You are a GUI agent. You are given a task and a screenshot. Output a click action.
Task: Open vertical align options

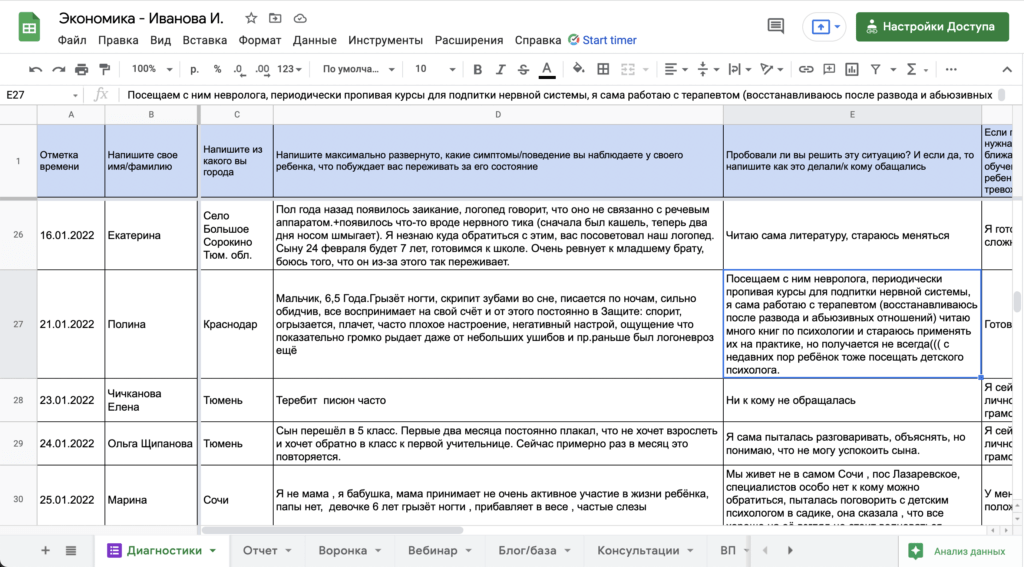click(x=708, y=69)
